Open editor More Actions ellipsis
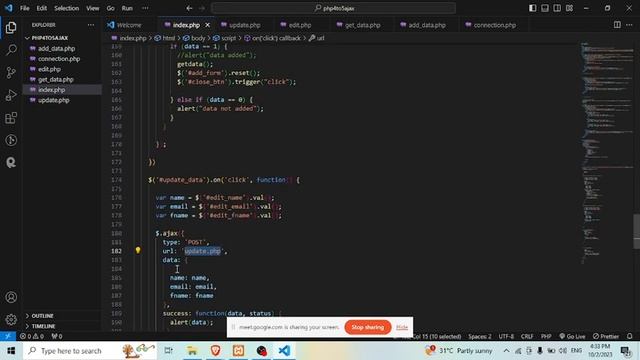 click(629, 25)
